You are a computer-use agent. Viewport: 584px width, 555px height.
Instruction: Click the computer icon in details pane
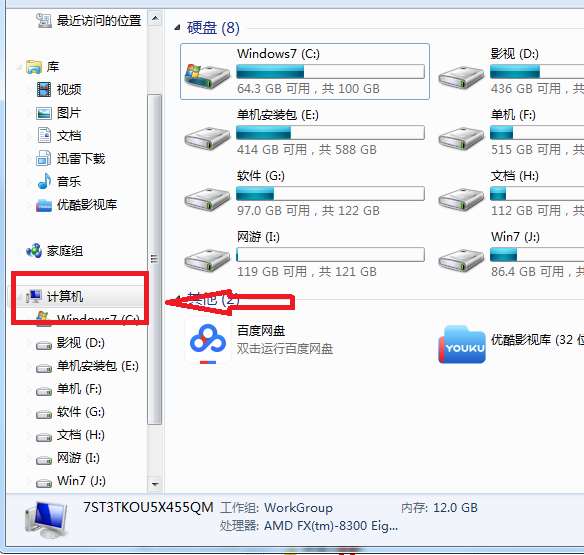pyautogui.click(x=46, y=521)
